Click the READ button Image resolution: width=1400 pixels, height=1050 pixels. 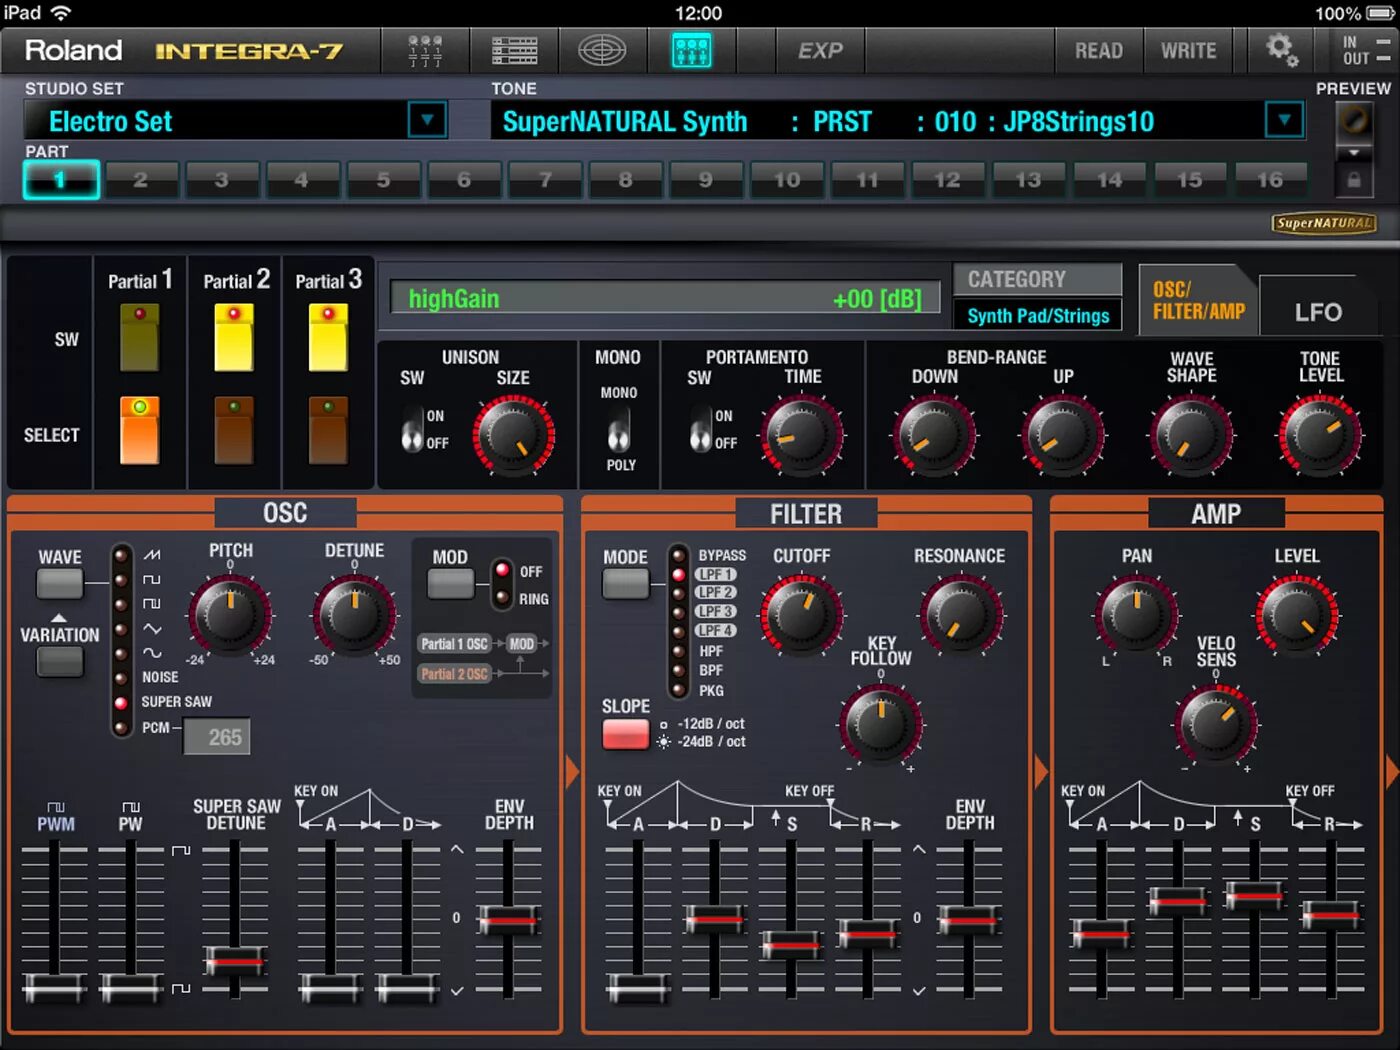click(x=1098, y=50)
